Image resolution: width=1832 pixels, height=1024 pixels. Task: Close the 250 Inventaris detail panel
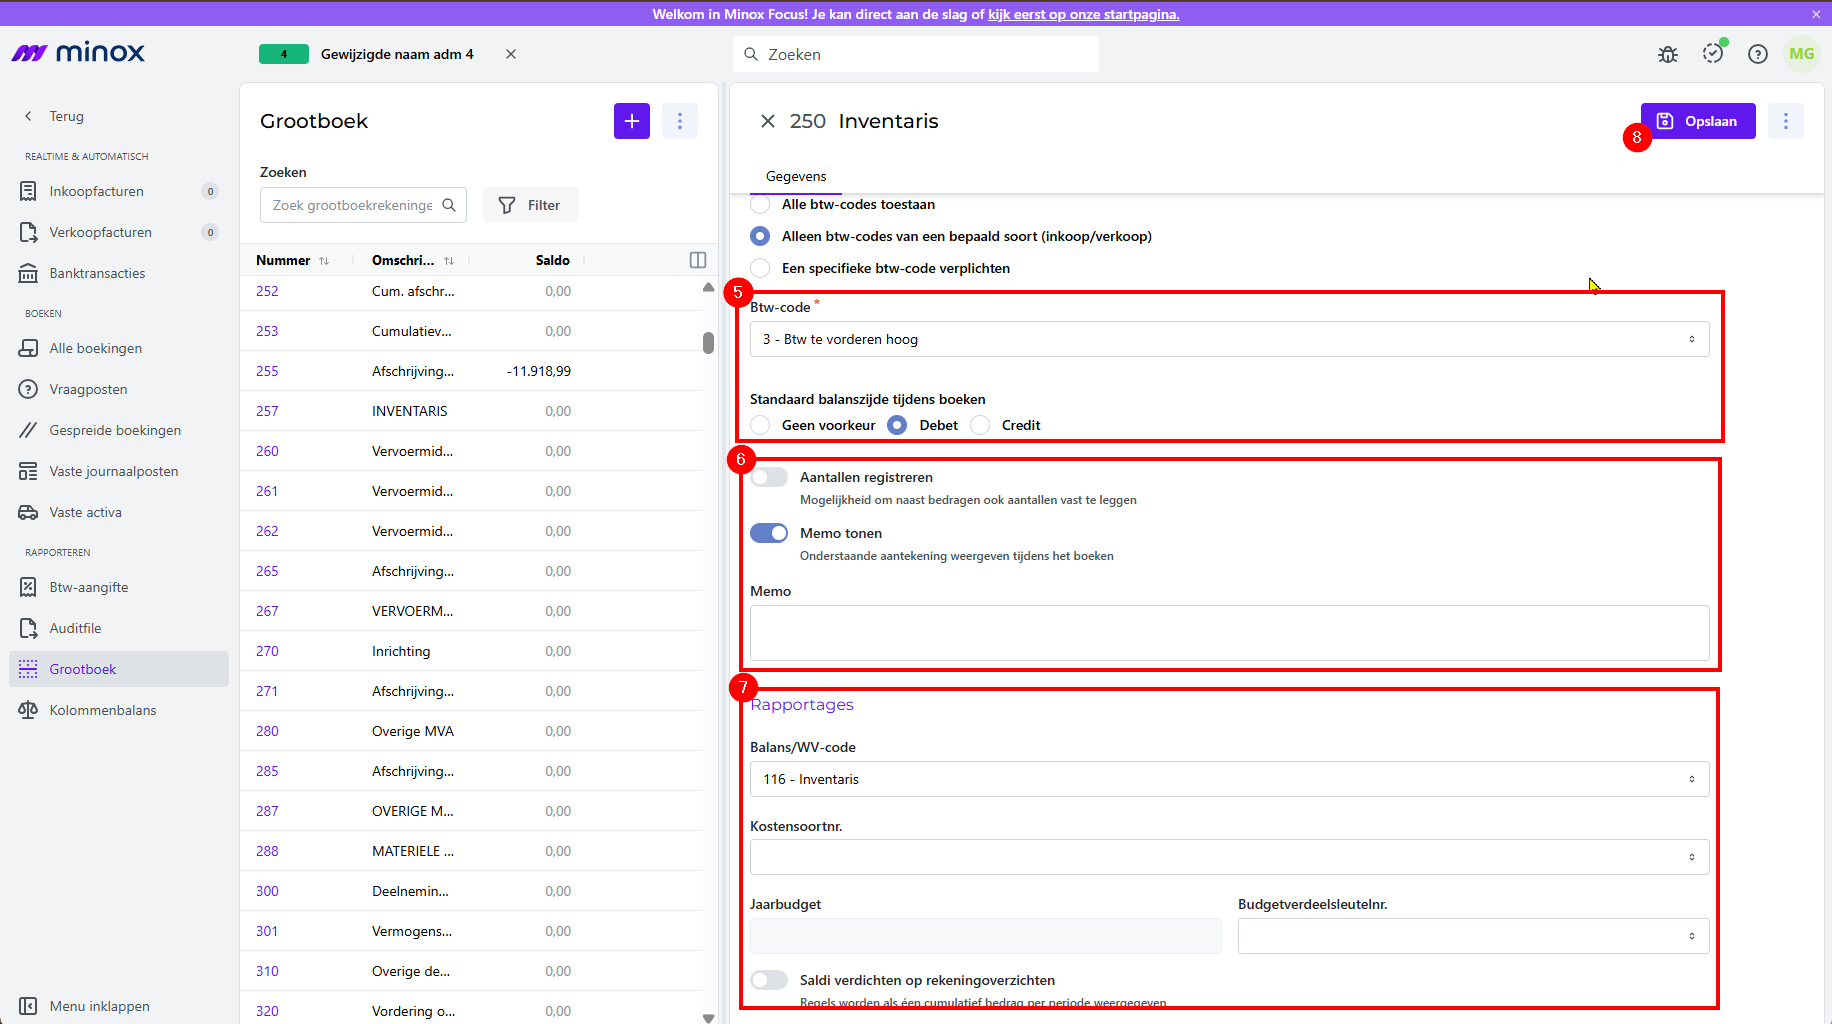point(768,121)
